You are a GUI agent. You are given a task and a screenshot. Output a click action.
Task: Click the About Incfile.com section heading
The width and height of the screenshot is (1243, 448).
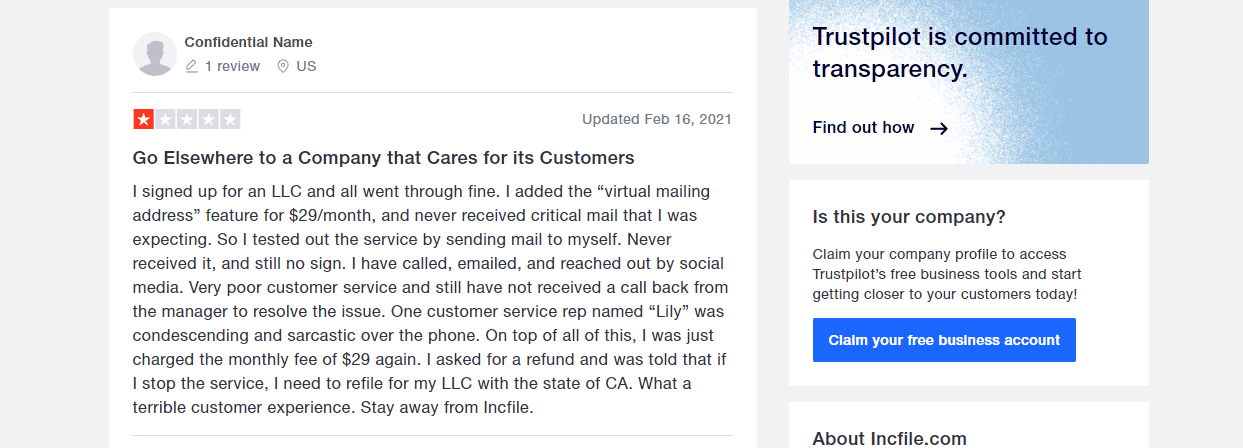pyautogui.click(x=890, y=438)
